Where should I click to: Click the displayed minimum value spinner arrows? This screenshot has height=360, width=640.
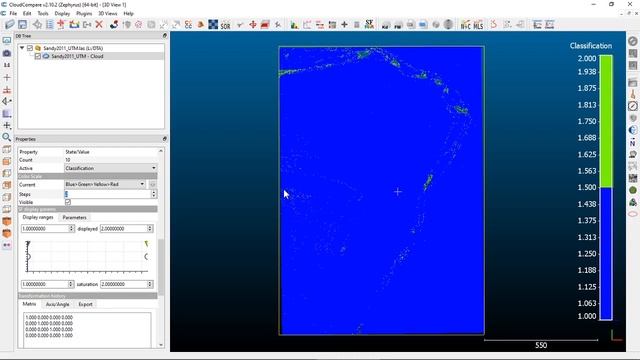tap(71, 229)
